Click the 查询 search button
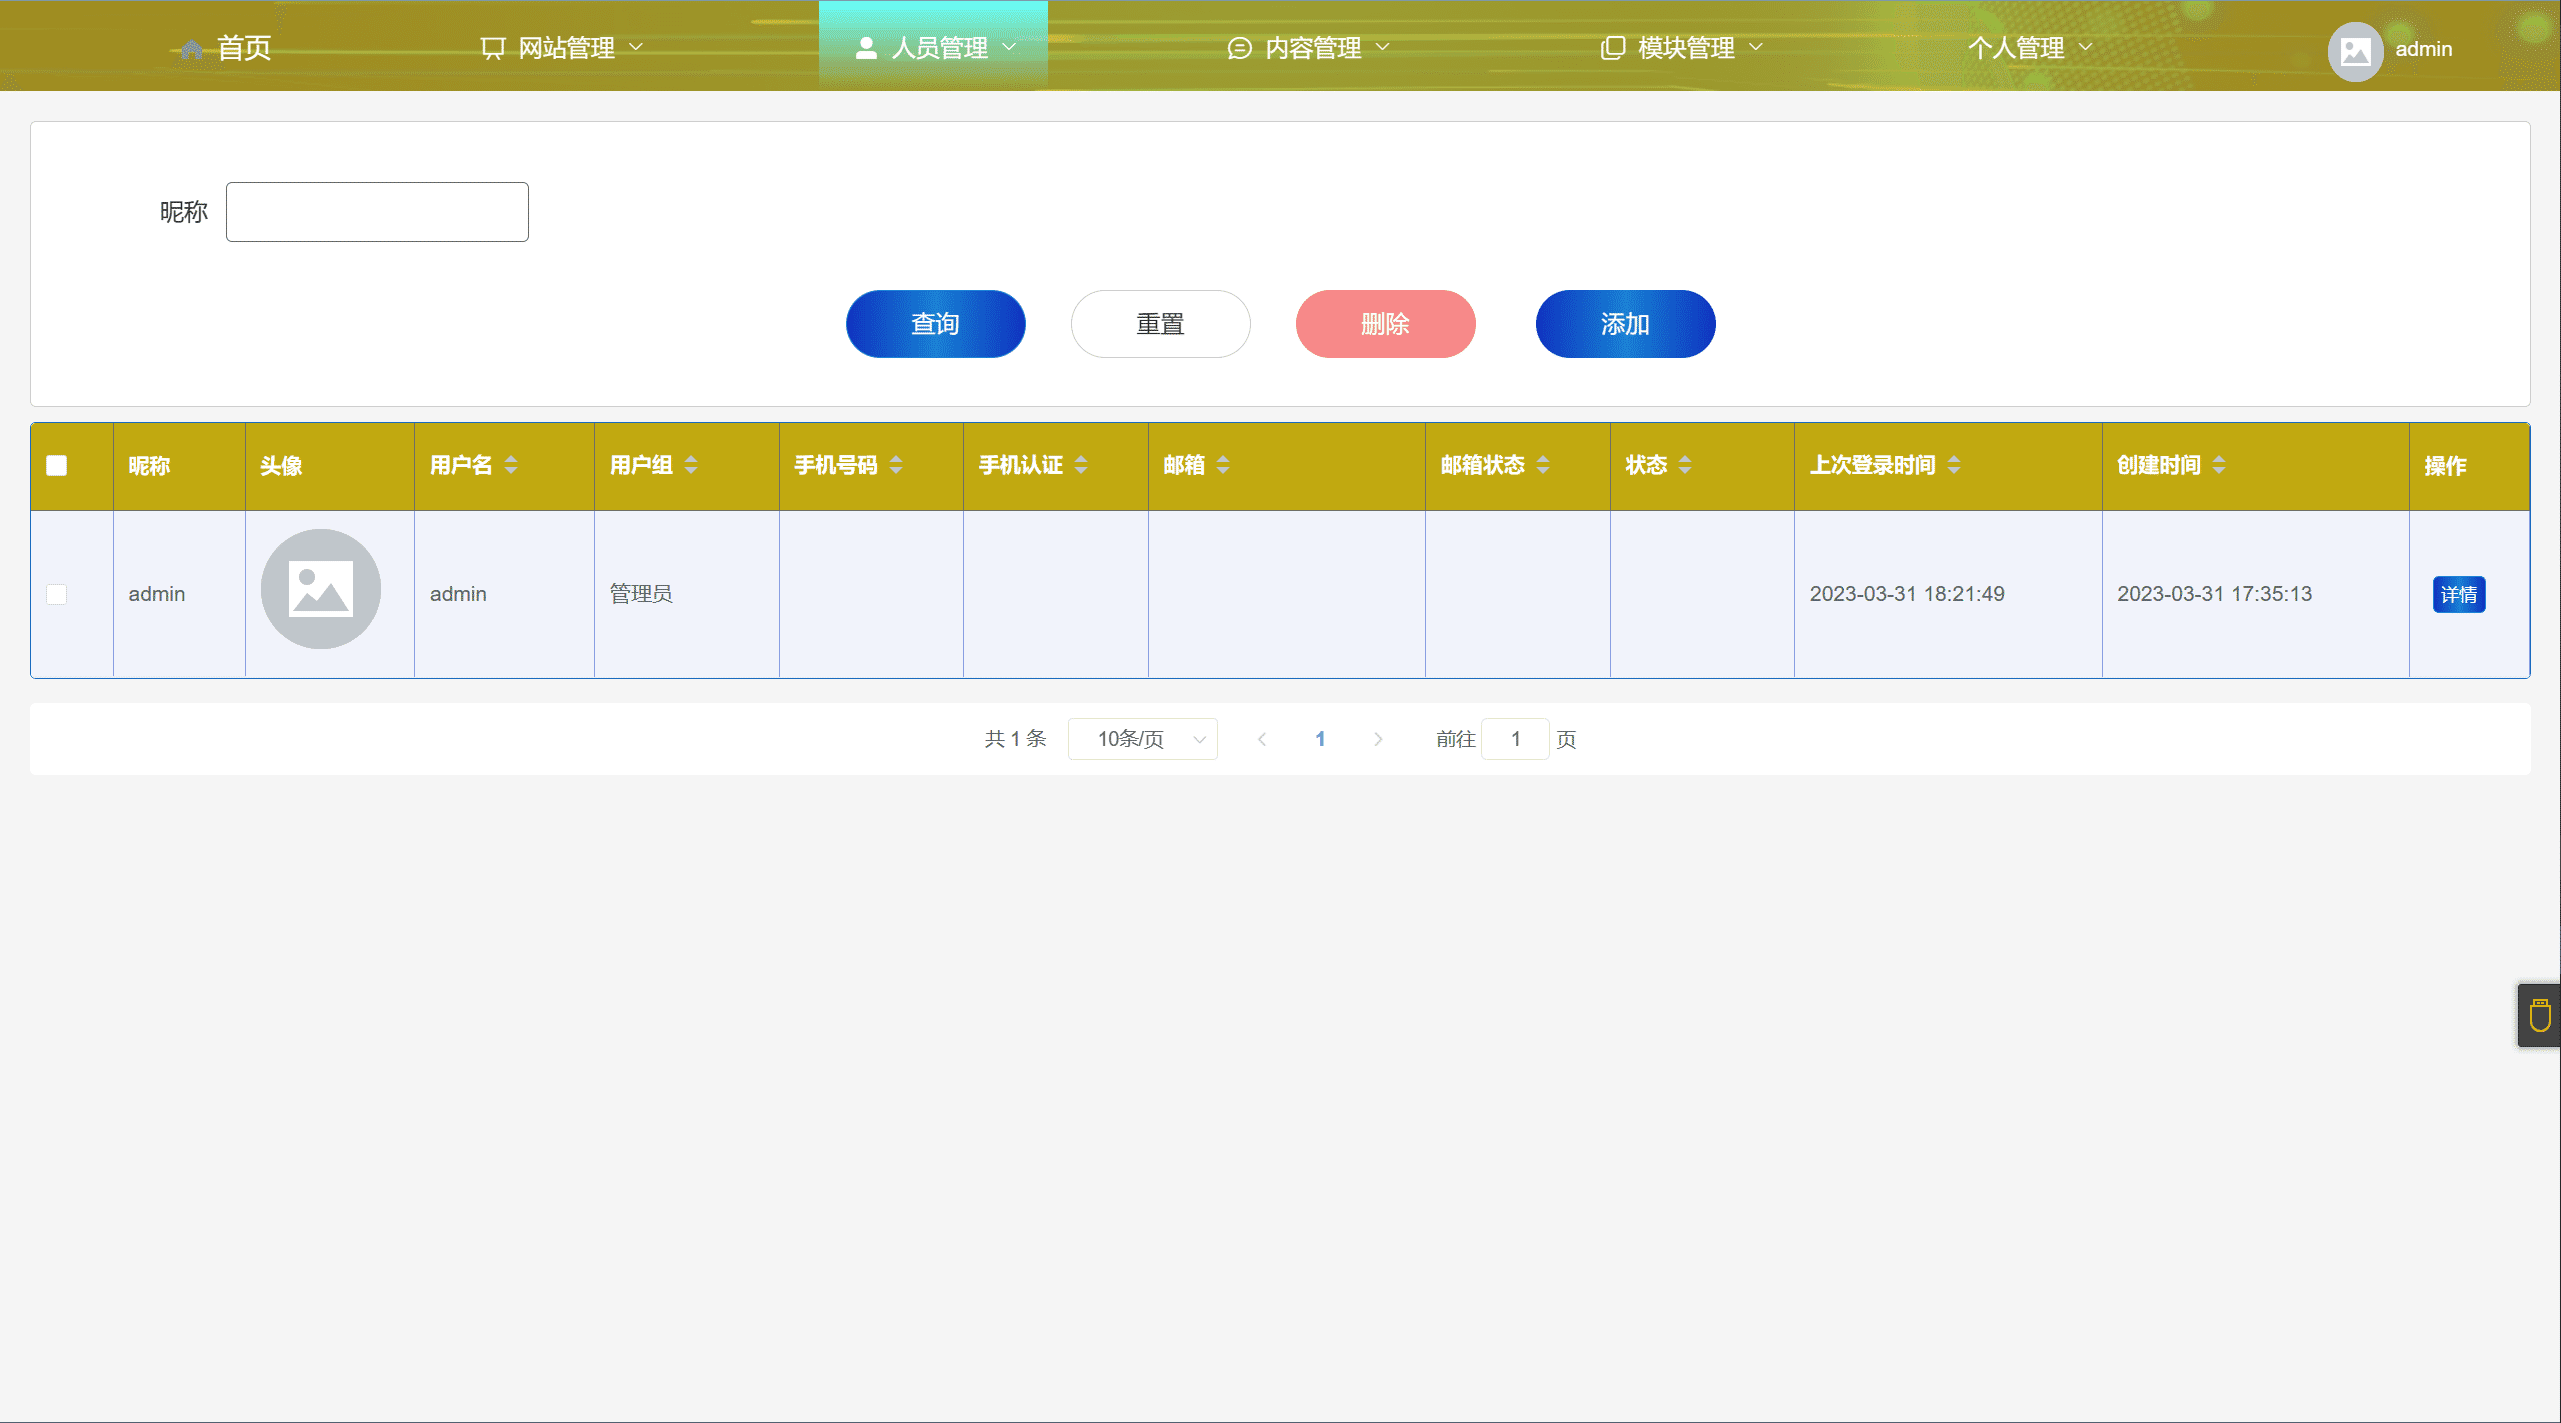The height and width of the screenshot is (1423, 2561). (935, 324)
